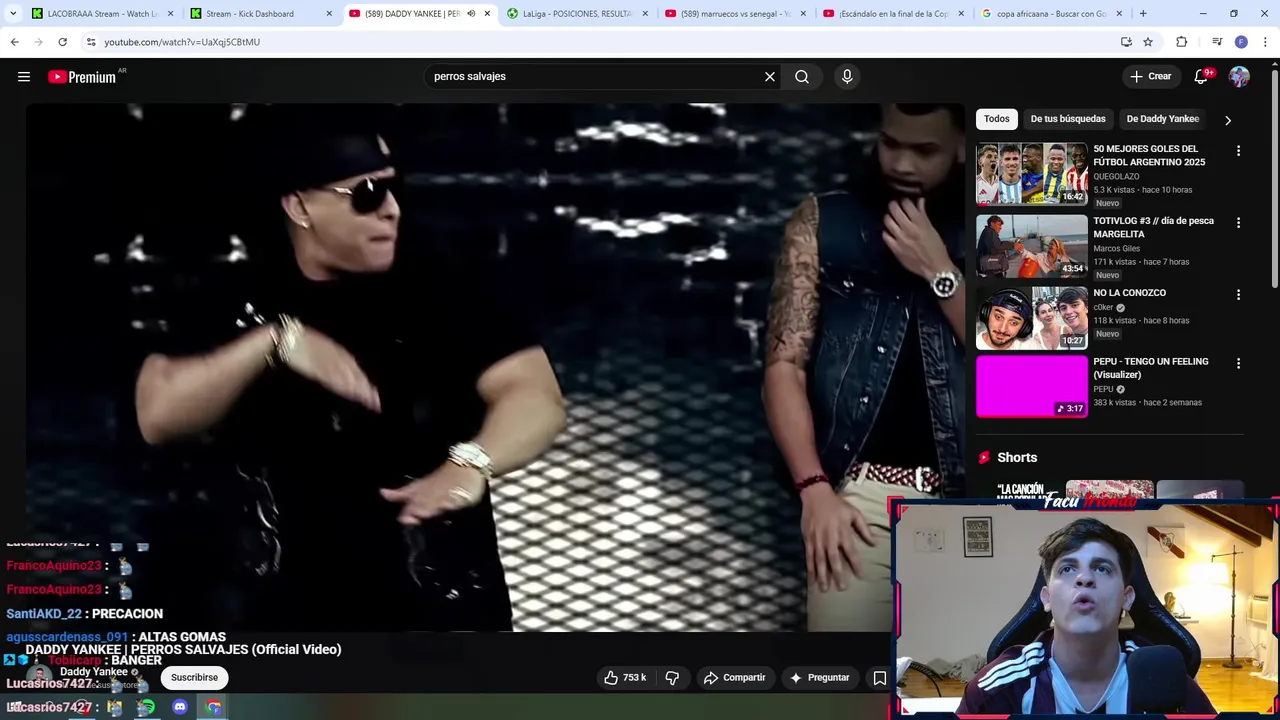
Task: Open Chrome extensions puzzle icon
Action: click(1182, 42)
